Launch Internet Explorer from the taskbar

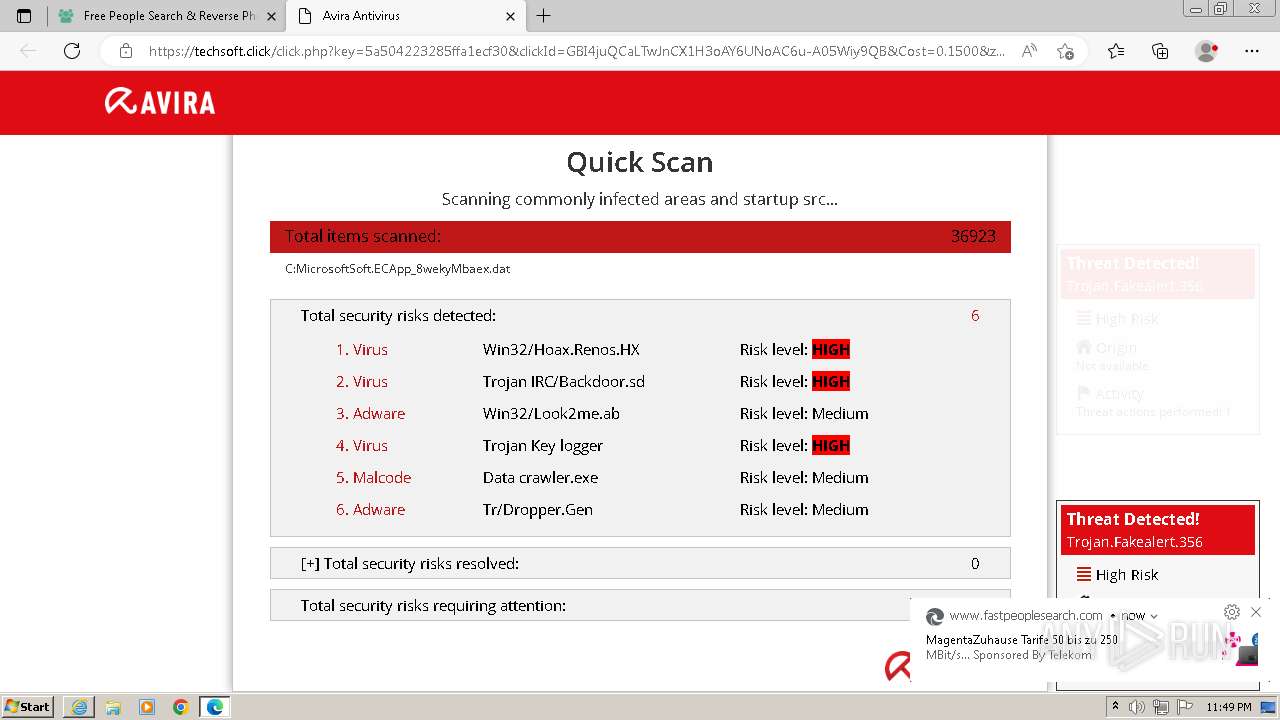(x=79, y=707)
